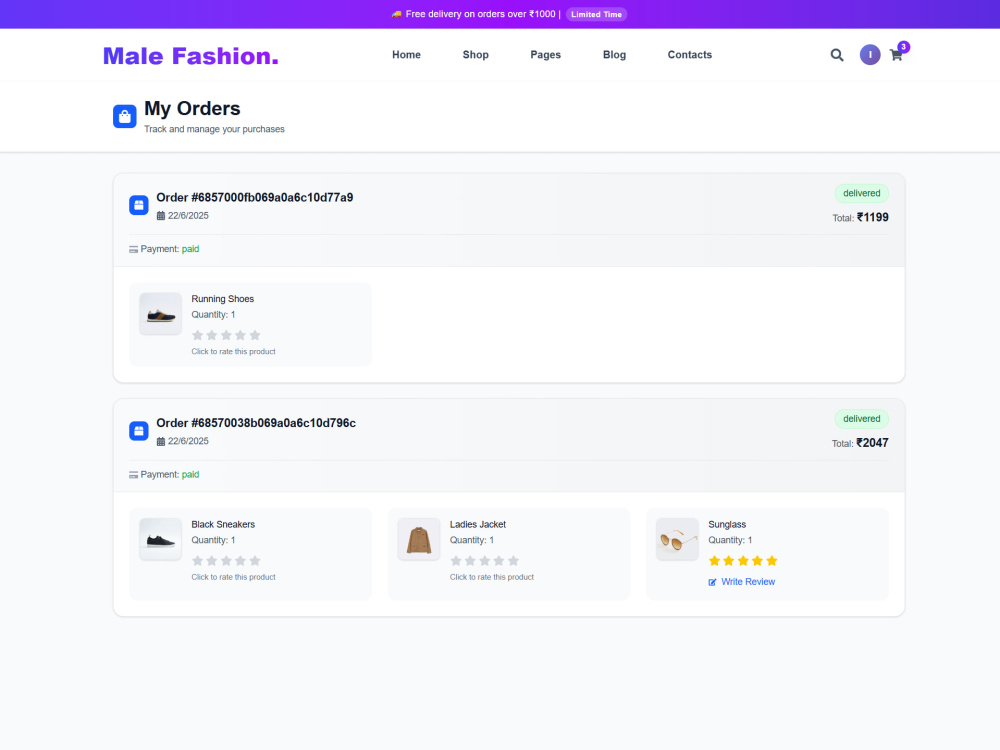Open Ladies Jacket product thumbnail
1000x750 pixels.
click(x=419, y=540)
